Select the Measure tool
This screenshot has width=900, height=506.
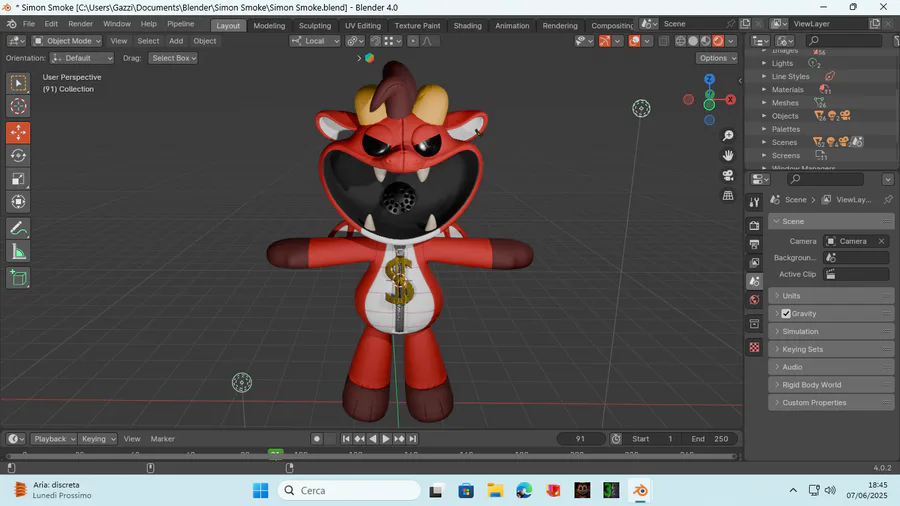coord(18,251)
